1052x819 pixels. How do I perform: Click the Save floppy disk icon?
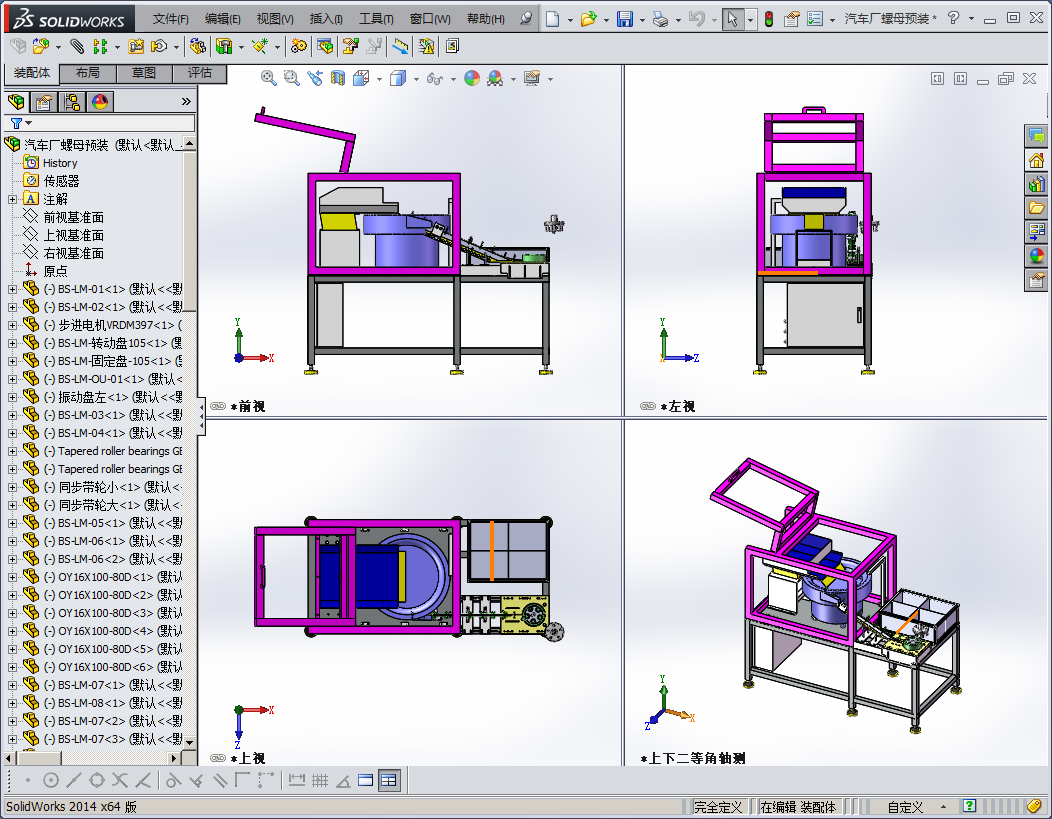coord(625,19)
